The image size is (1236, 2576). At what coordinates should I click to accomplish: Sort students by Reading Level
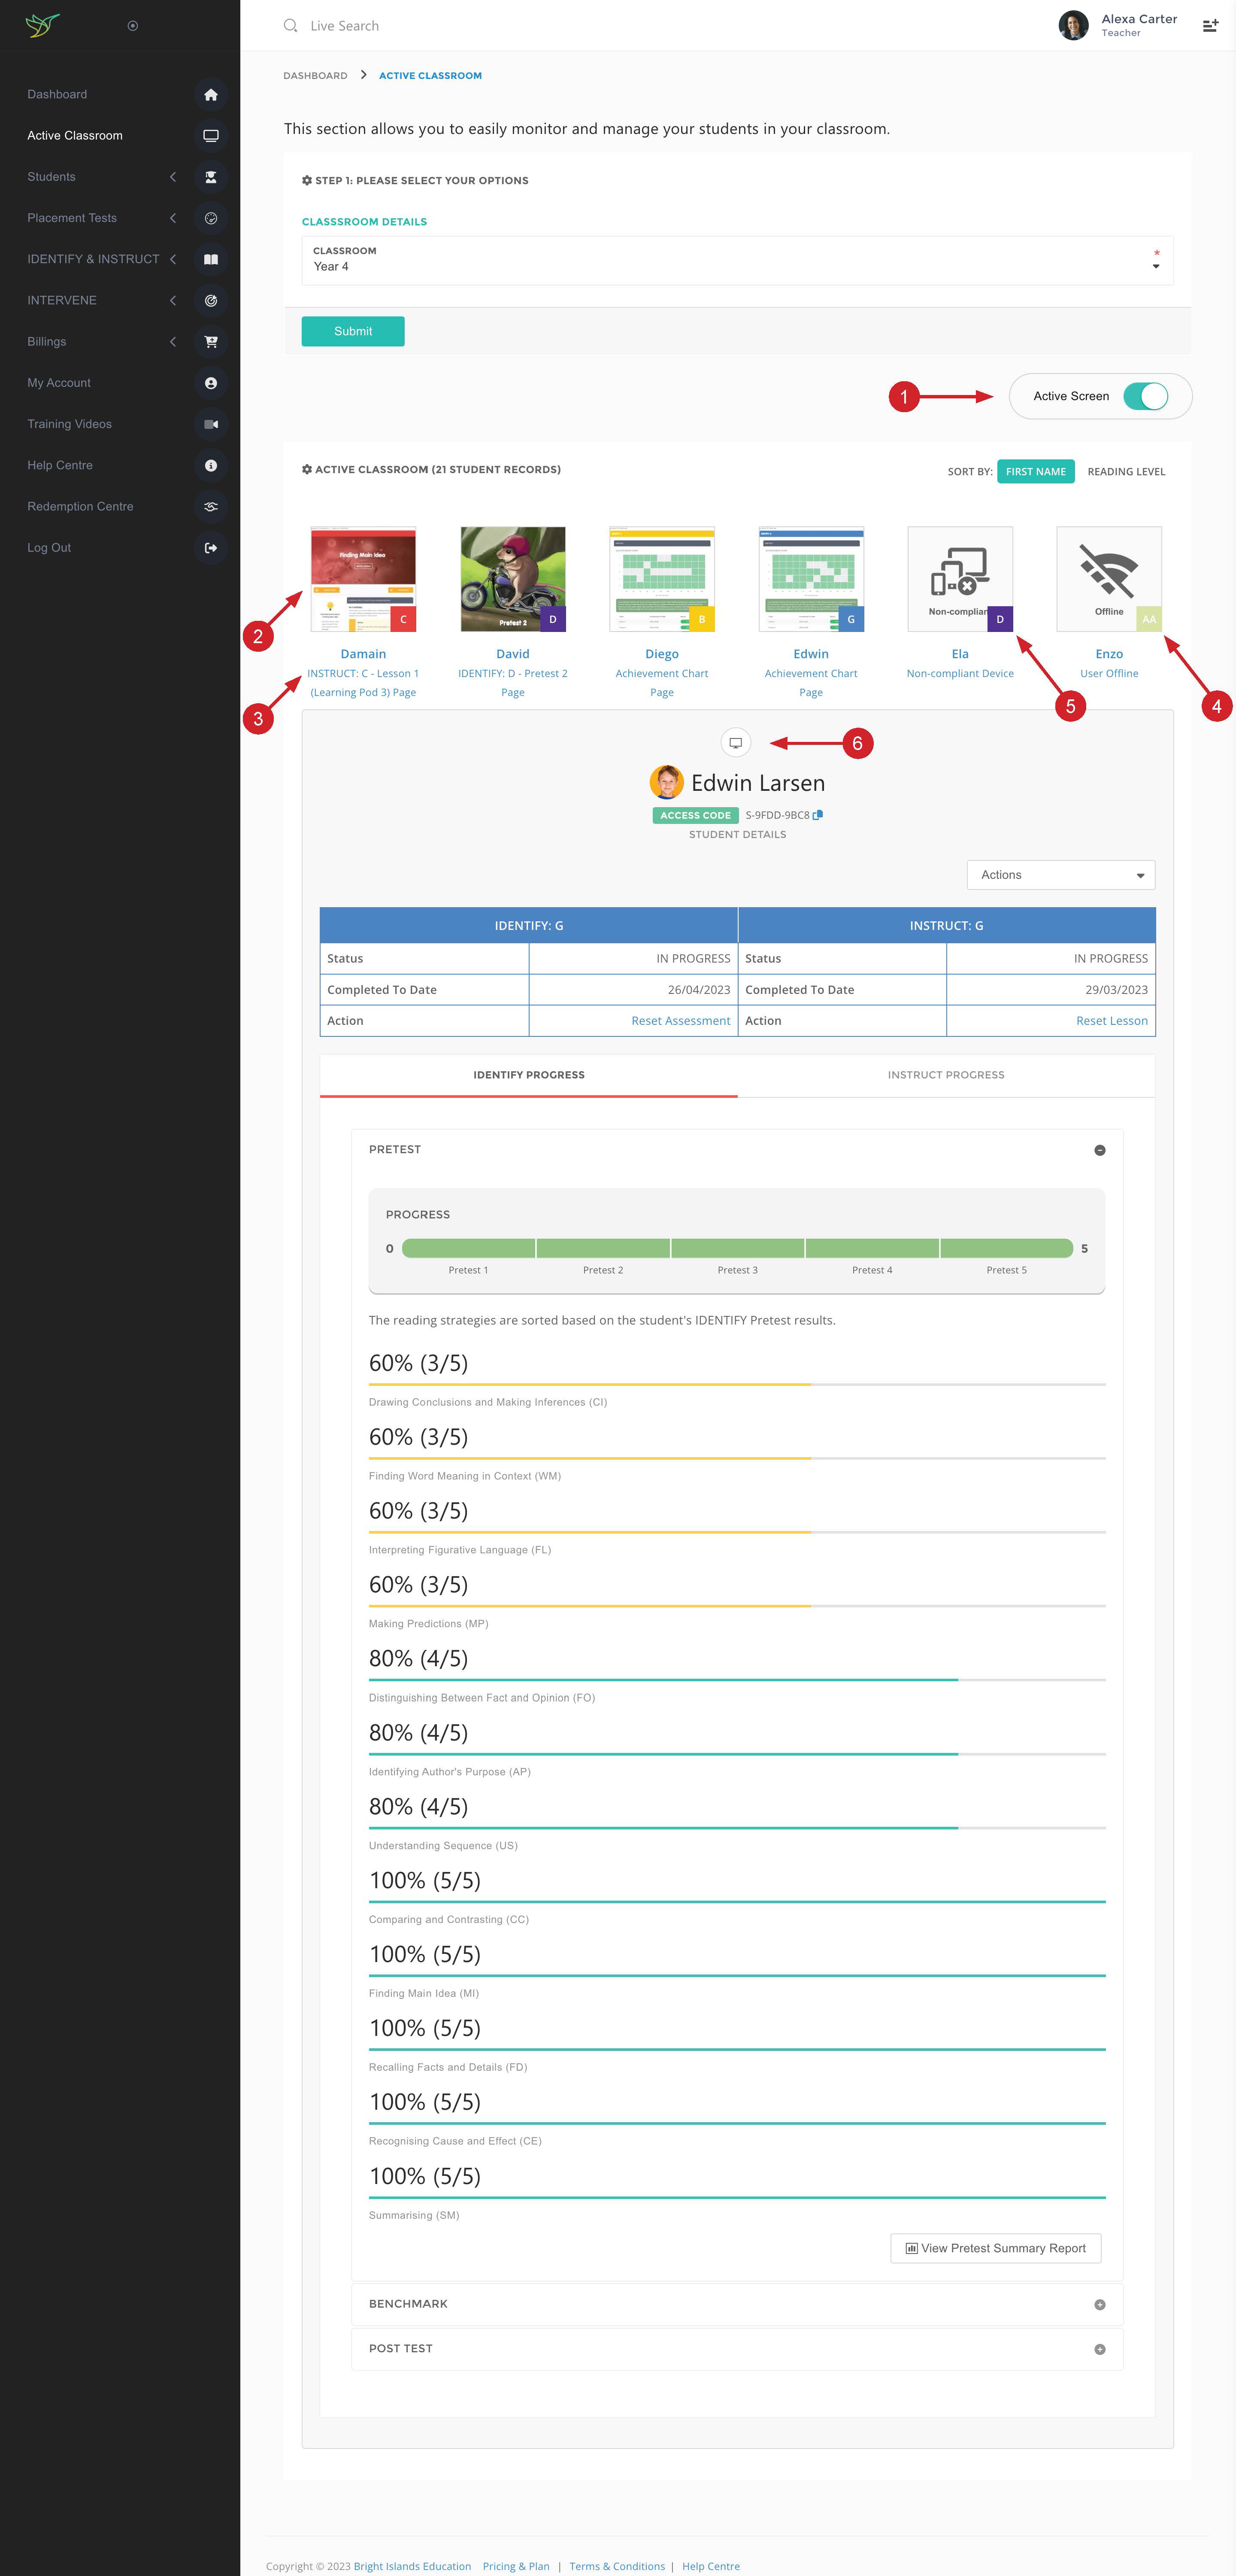point(1126,472)
